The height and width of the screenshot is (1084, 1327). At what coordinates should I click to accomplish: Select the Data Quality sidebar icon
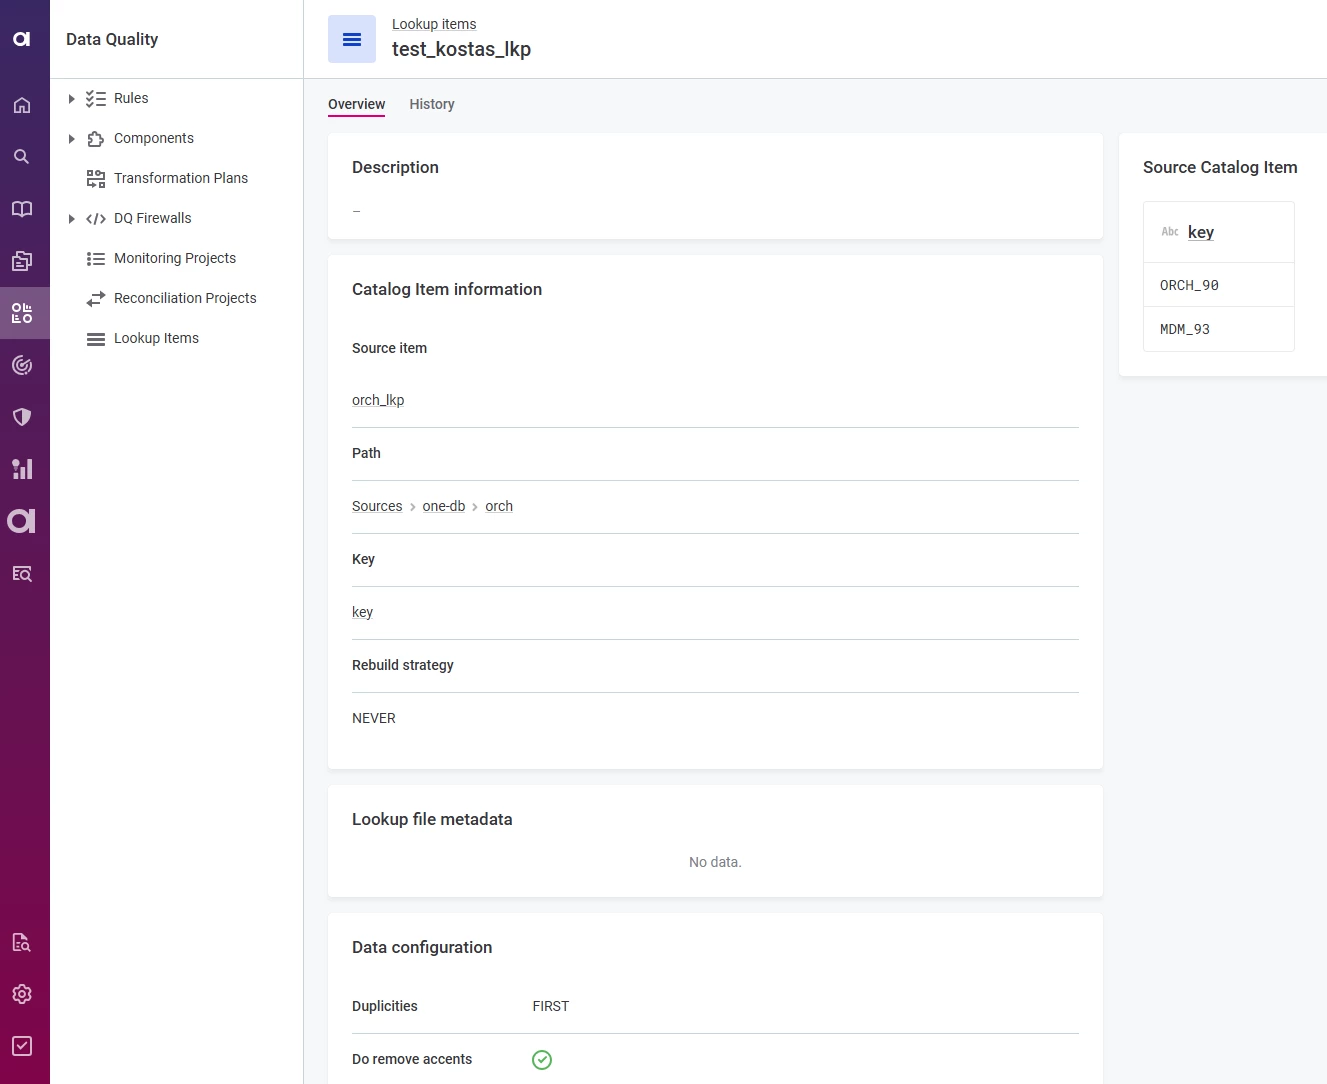click(22, 313)
